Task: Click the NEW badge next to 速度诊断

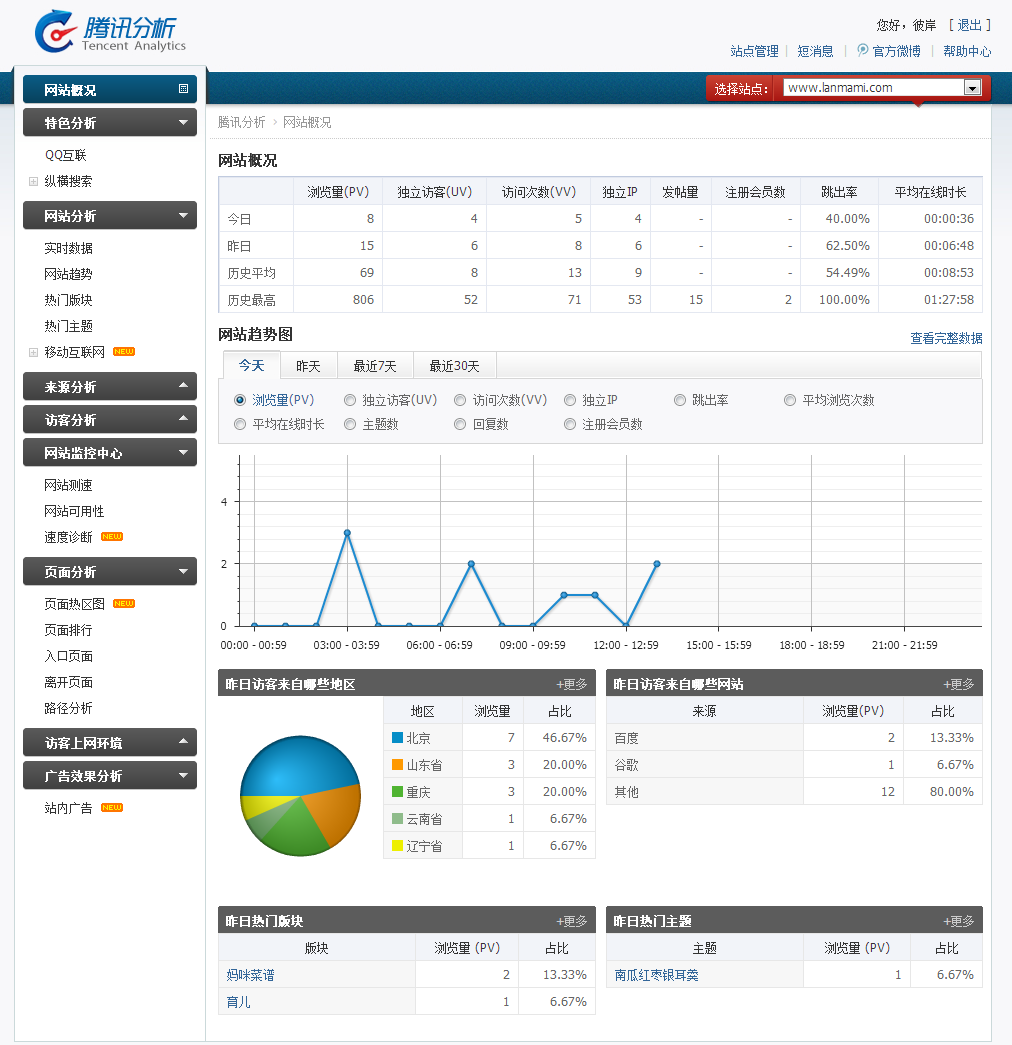Action: 112,537
